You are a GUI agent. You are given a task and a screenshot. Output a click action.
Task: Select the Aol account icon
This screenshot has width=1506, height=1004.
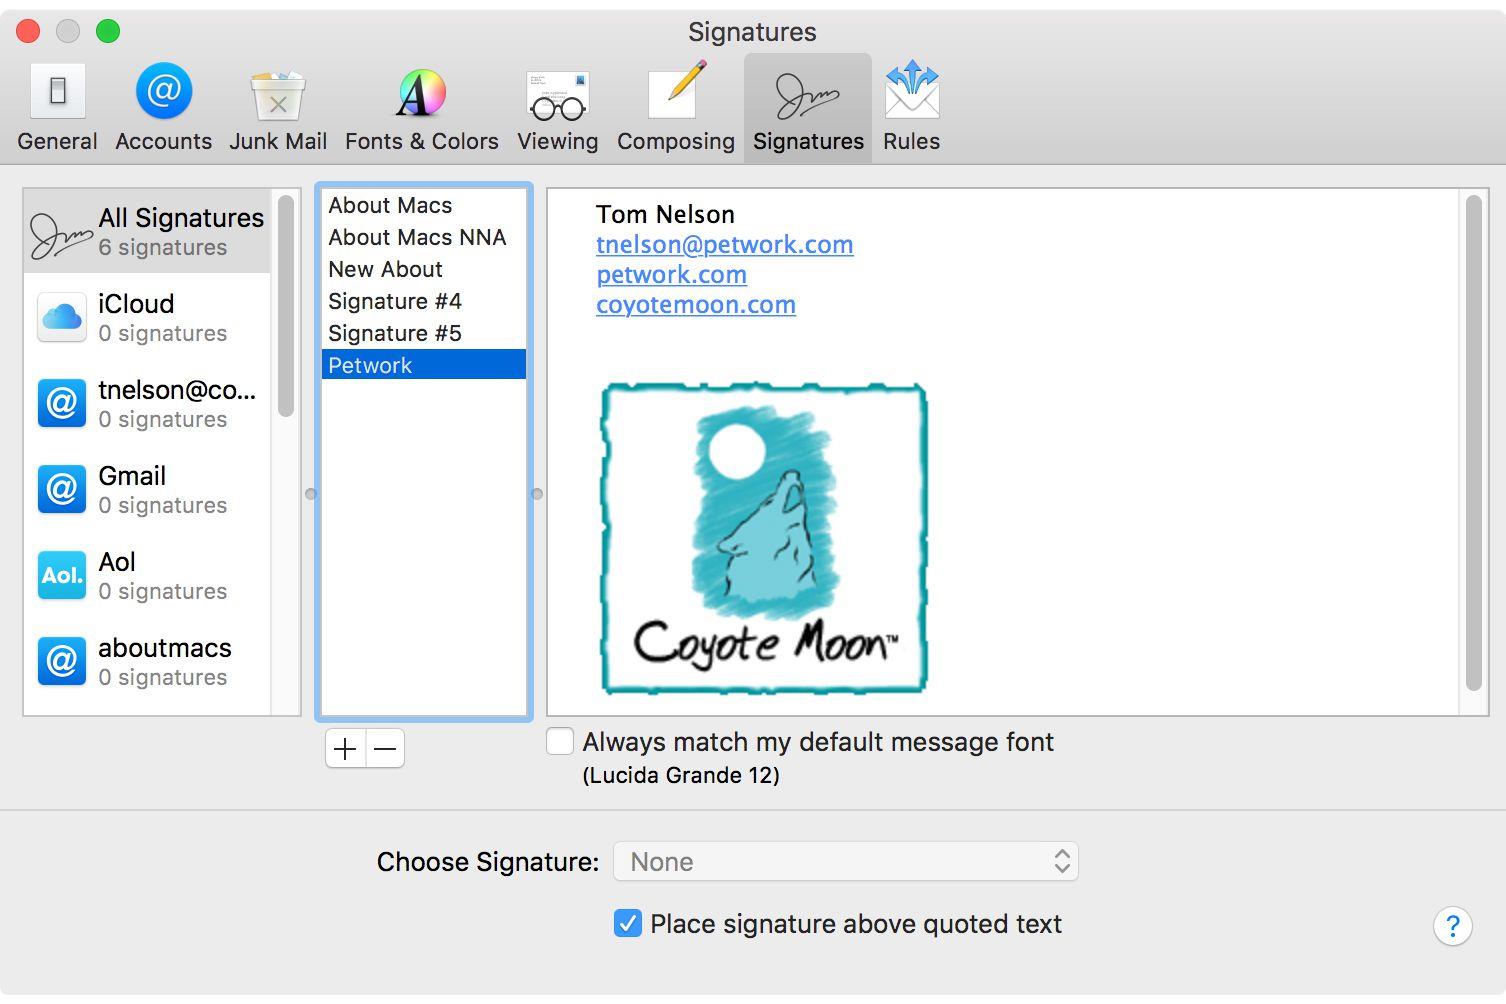62,575
